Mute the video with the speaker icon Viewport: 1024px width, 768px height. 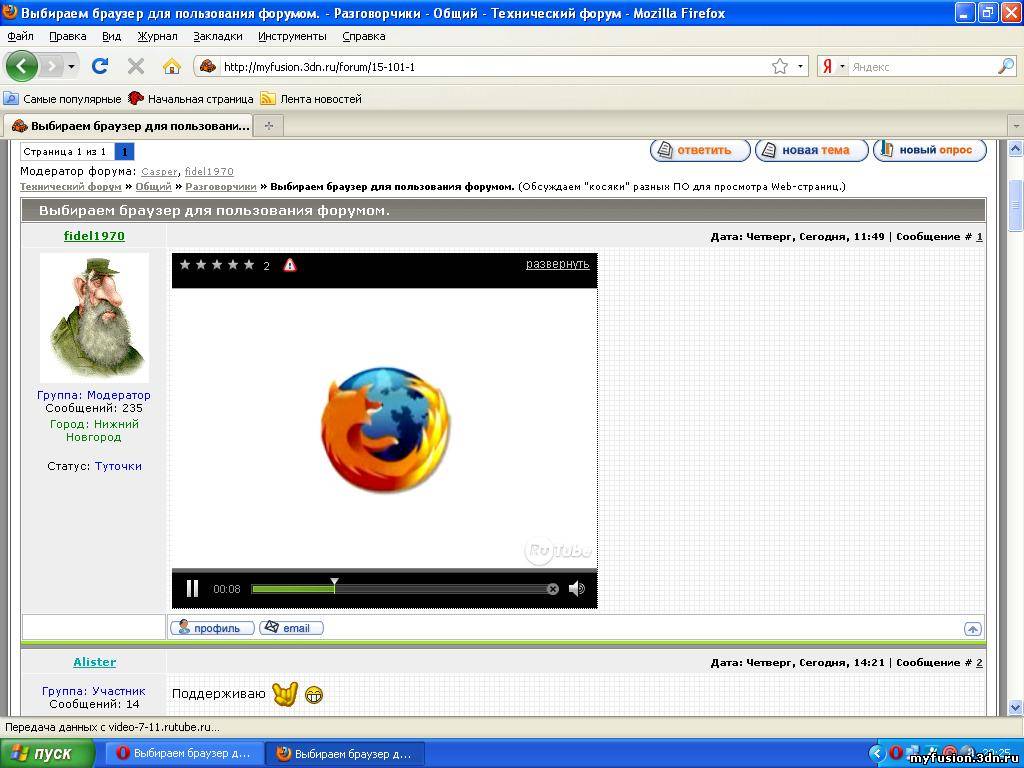[577, 589]
